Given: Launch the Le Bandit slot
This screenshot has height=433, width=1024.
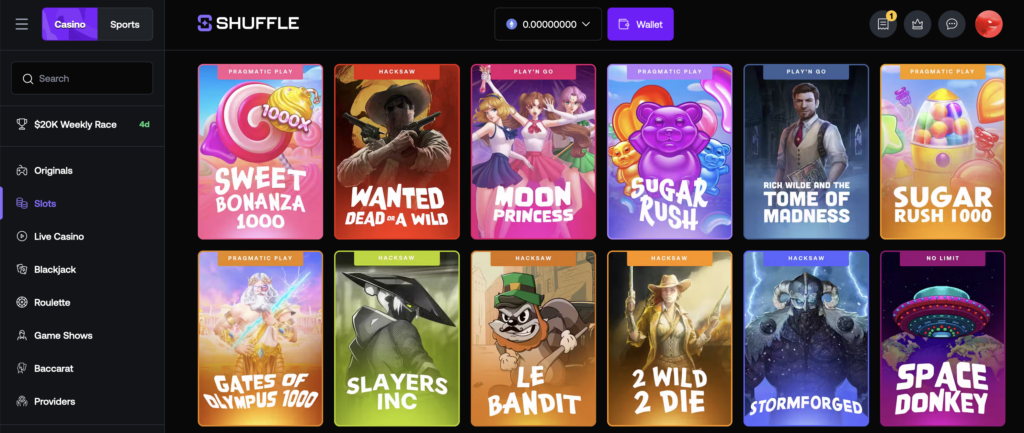Looking at the screenshot, I should (532, 338).
